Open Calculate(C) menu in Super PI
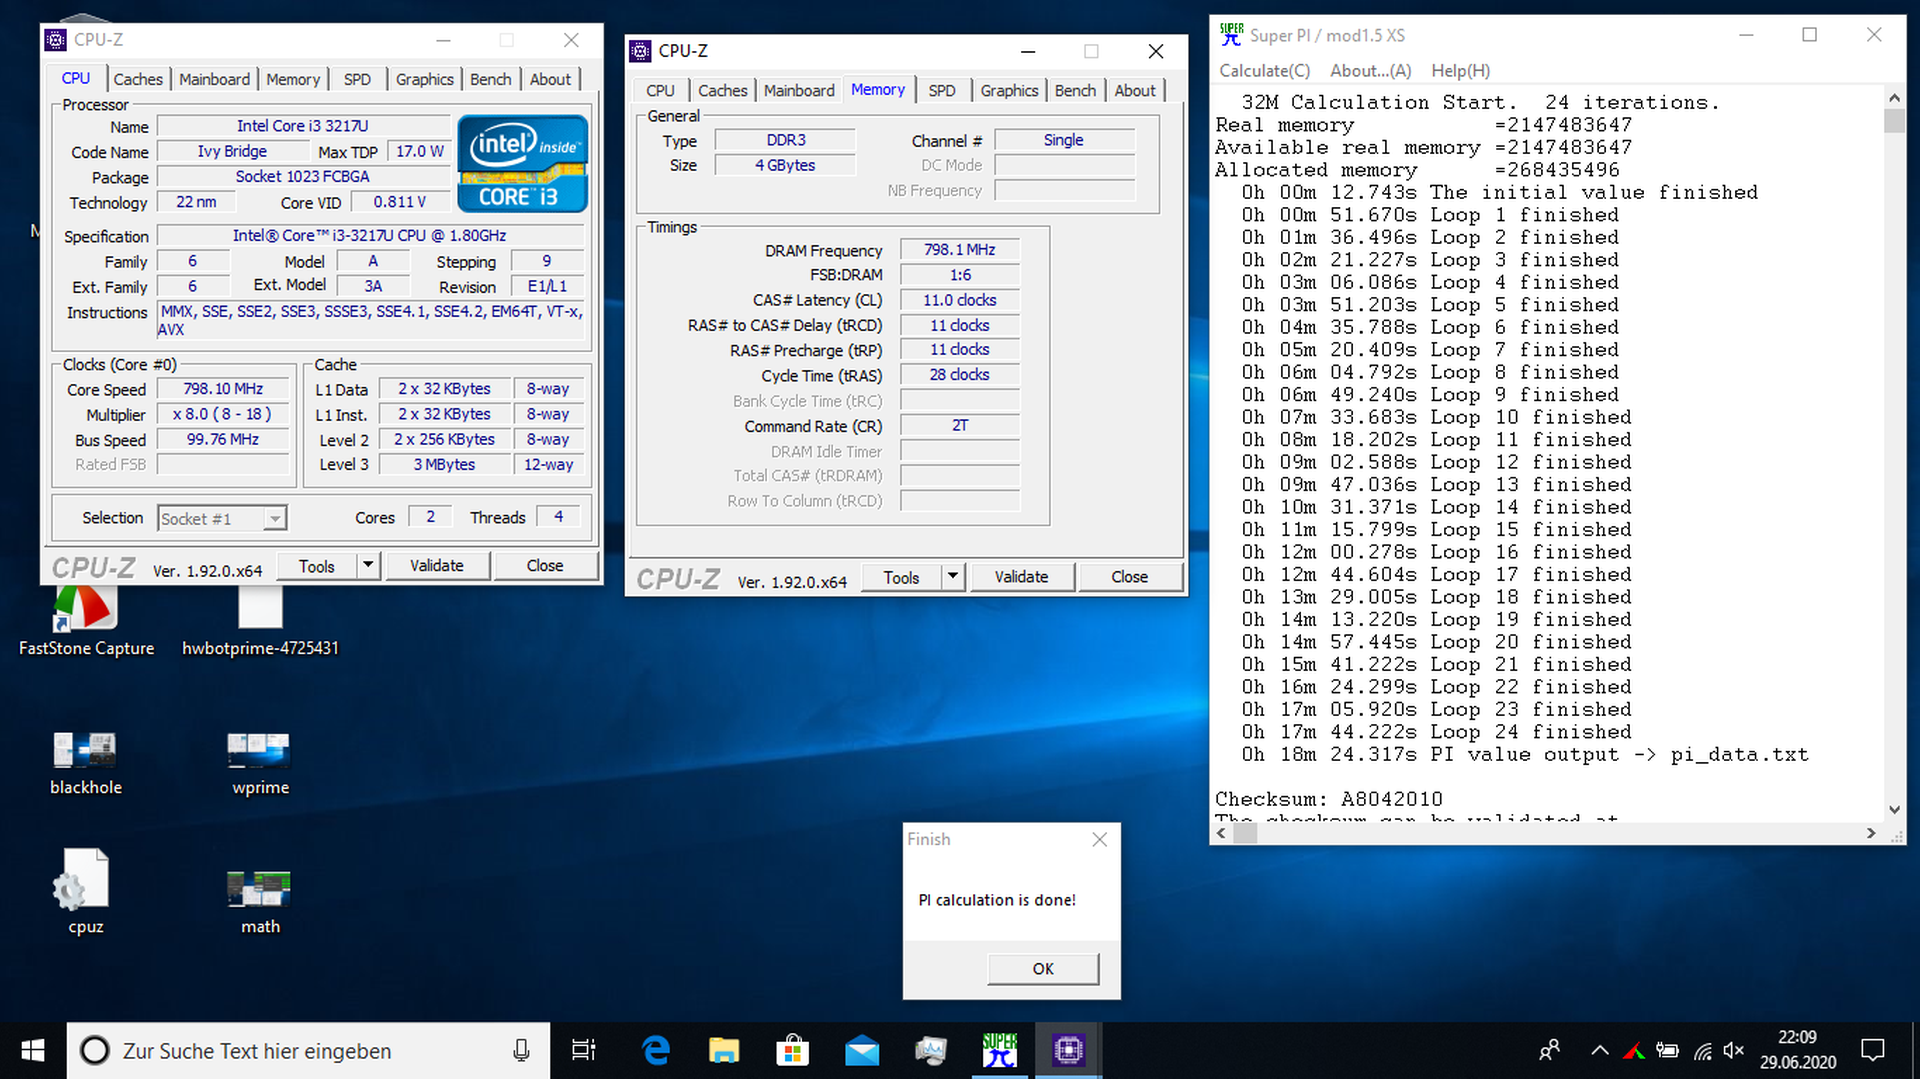The height and width of the screenshot is (1079, 1920). tap(1264, 70)
